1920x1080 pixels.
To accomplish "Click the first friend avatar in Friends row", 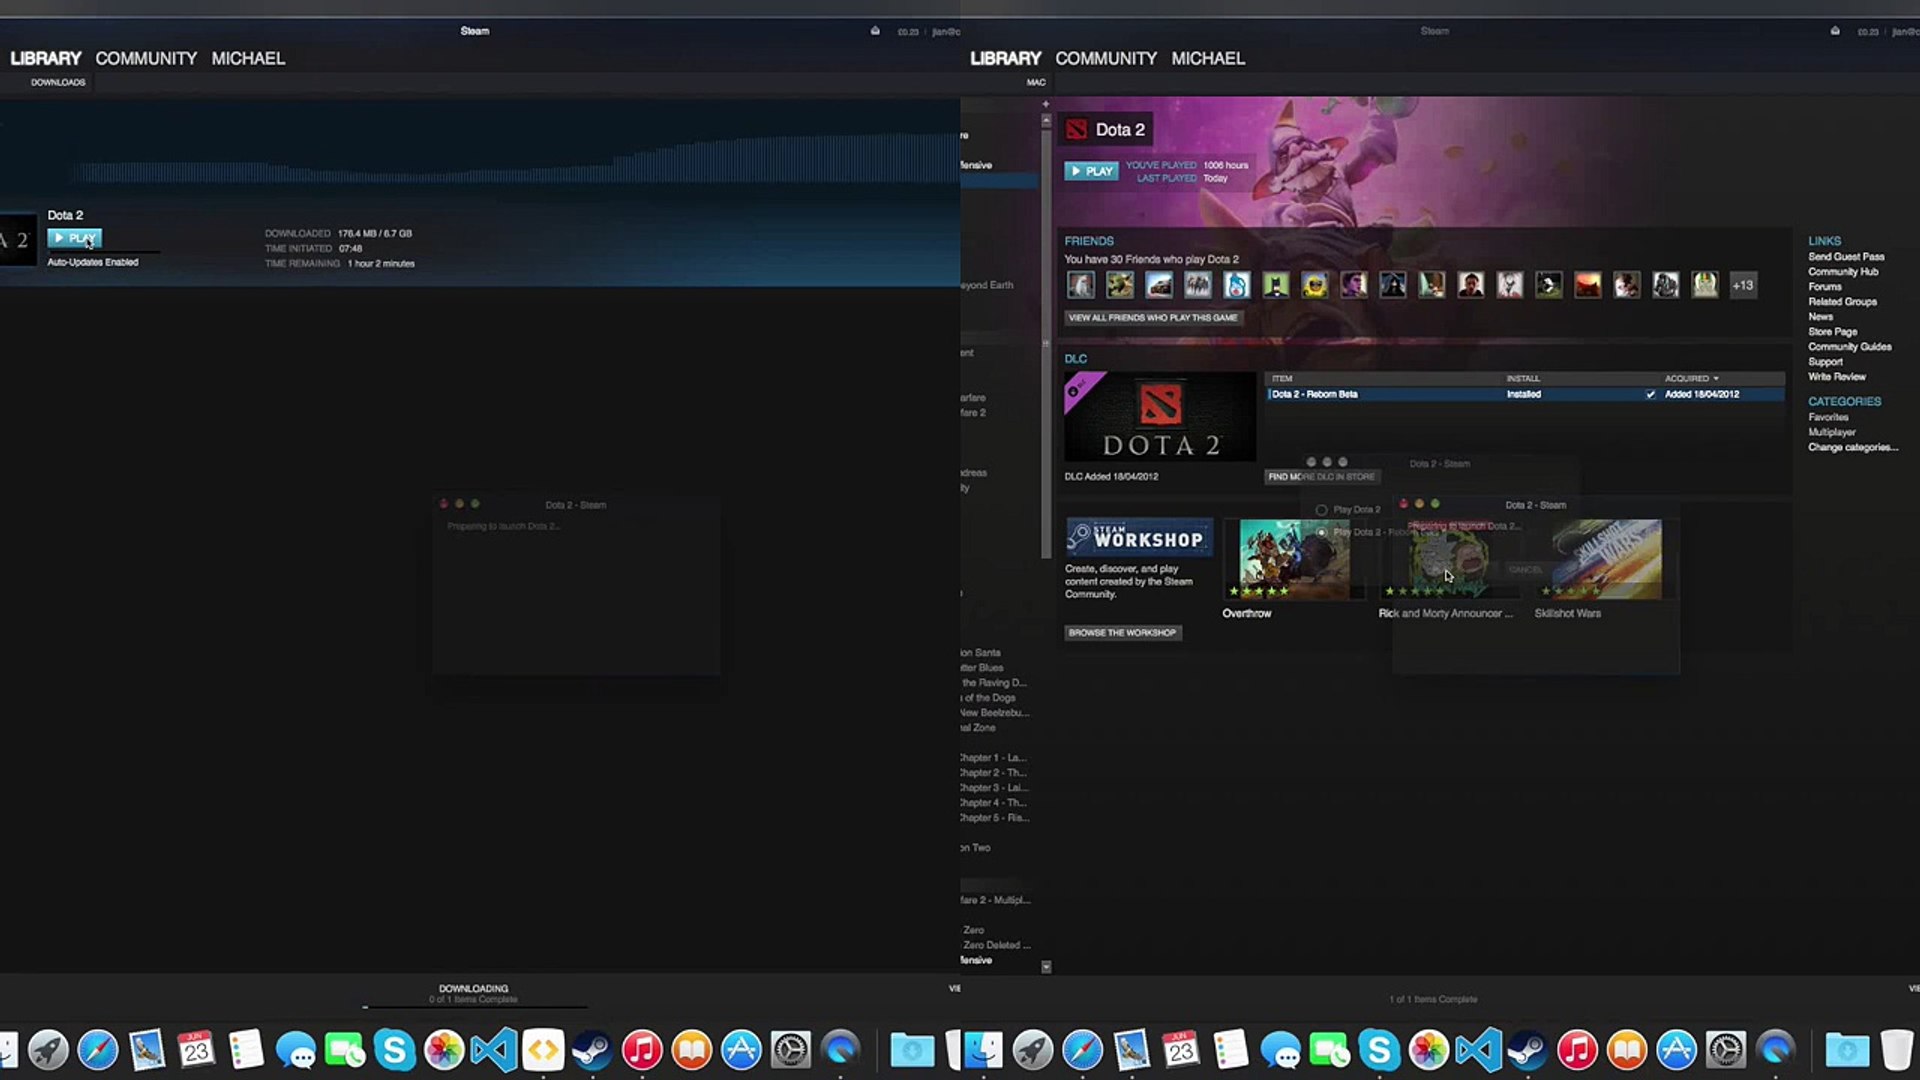I will click(x=1080, y=285).
